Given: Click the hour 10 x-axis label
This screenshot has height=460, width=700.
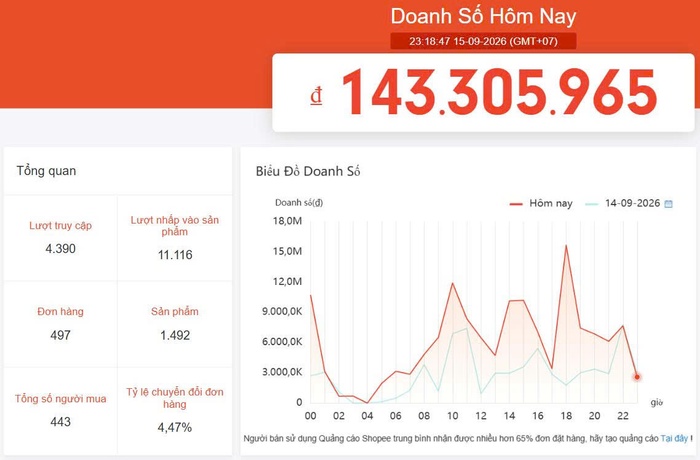Looking at the screenshot, I should click(453, 416).
